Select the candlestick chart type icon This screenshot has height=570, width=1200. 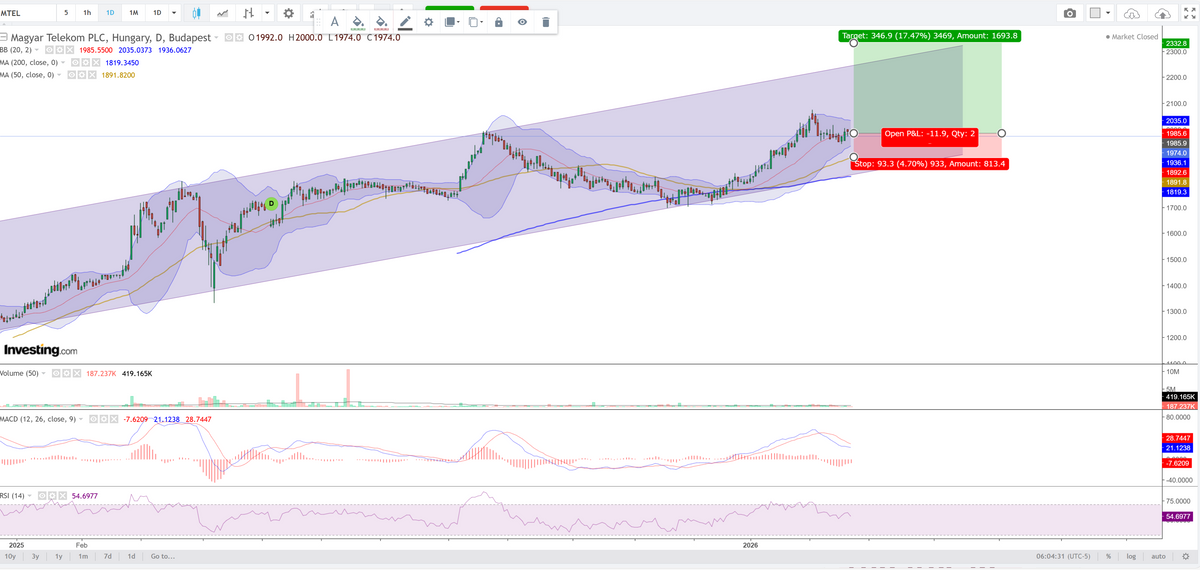pyautogui.click(x=196, y=13)
